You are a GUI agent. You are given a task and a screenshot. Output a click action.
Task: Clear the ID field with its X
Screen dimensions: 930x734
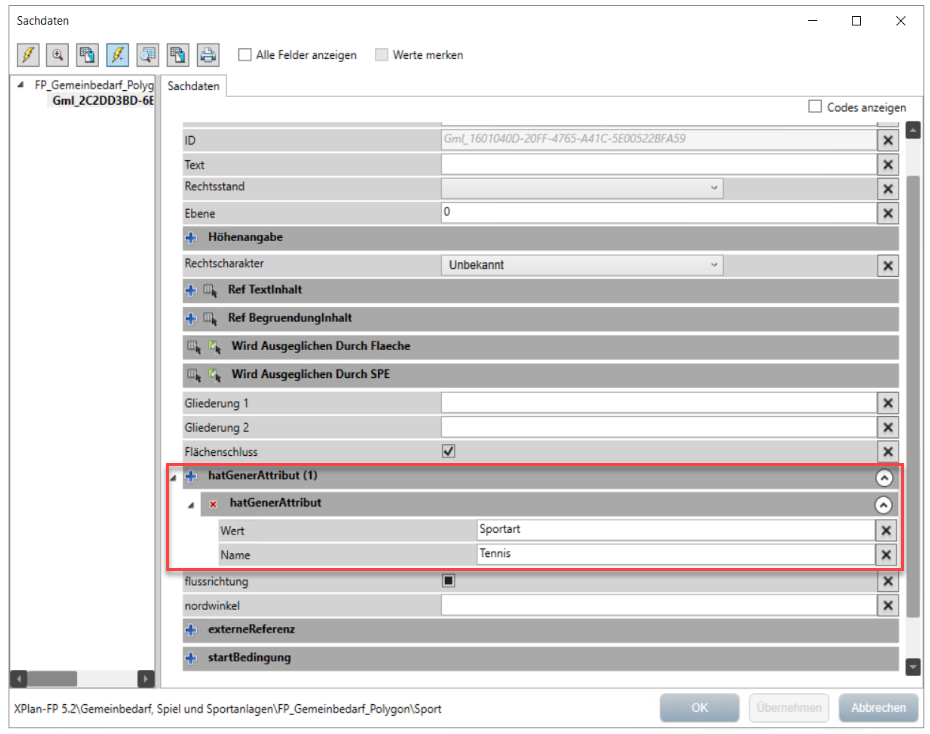click(888, 141)
